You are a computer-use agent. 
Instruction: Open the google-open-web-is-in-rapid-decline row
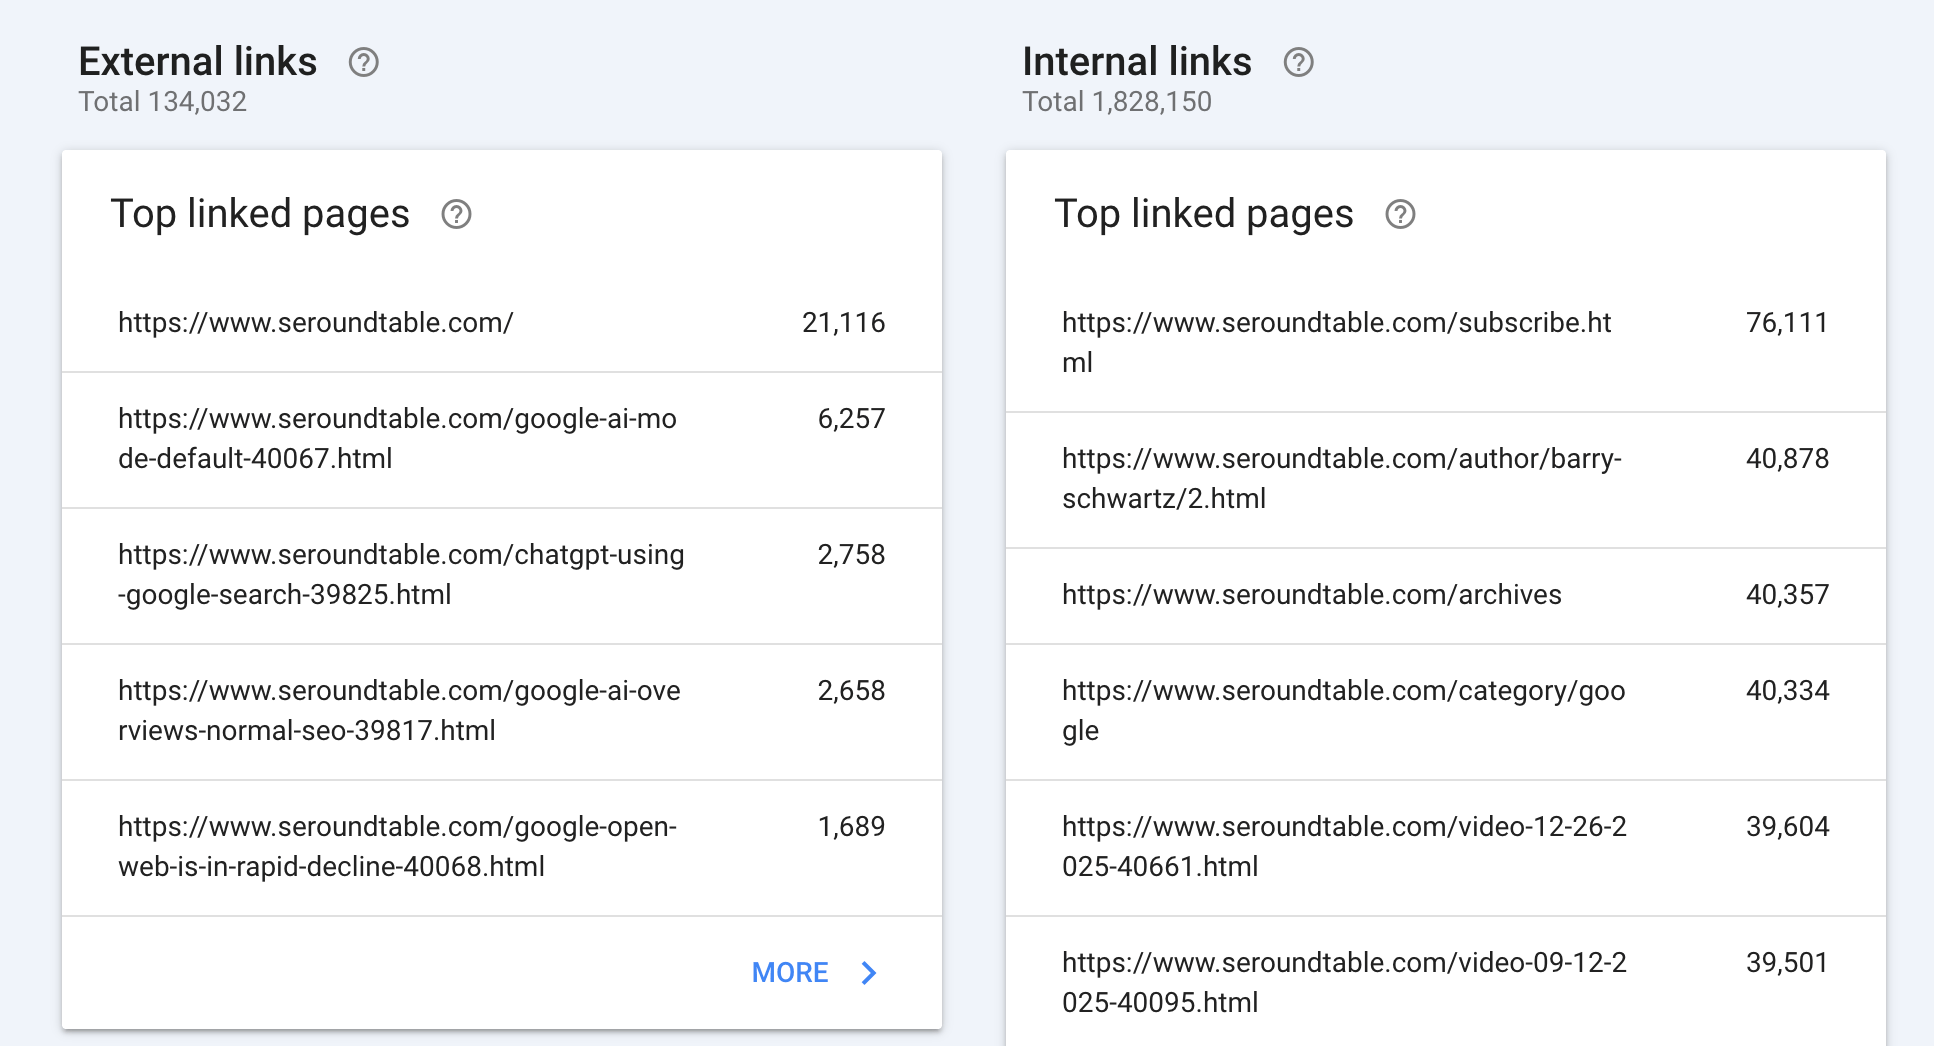pyautogui.click(x=397, y=847)
